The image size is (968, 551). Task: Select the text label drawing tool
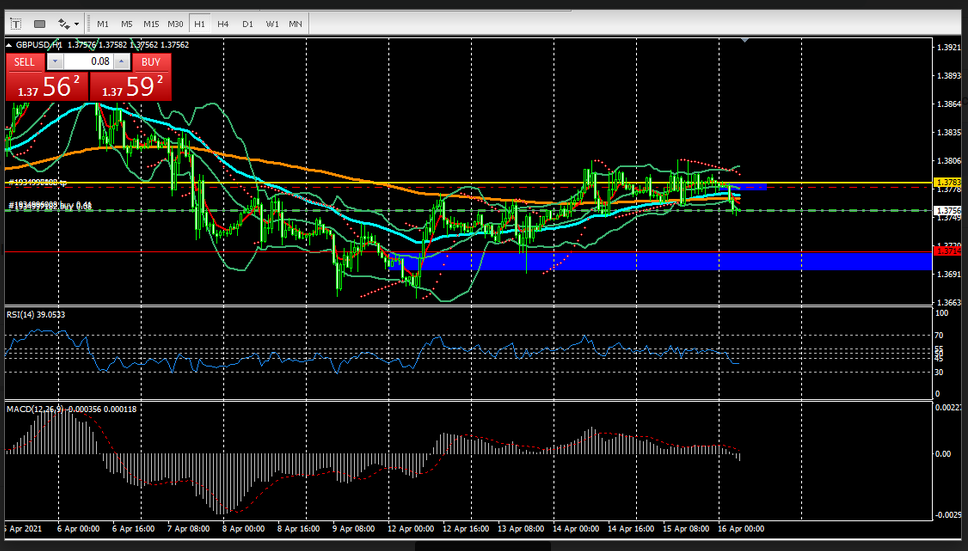[15, 23]
